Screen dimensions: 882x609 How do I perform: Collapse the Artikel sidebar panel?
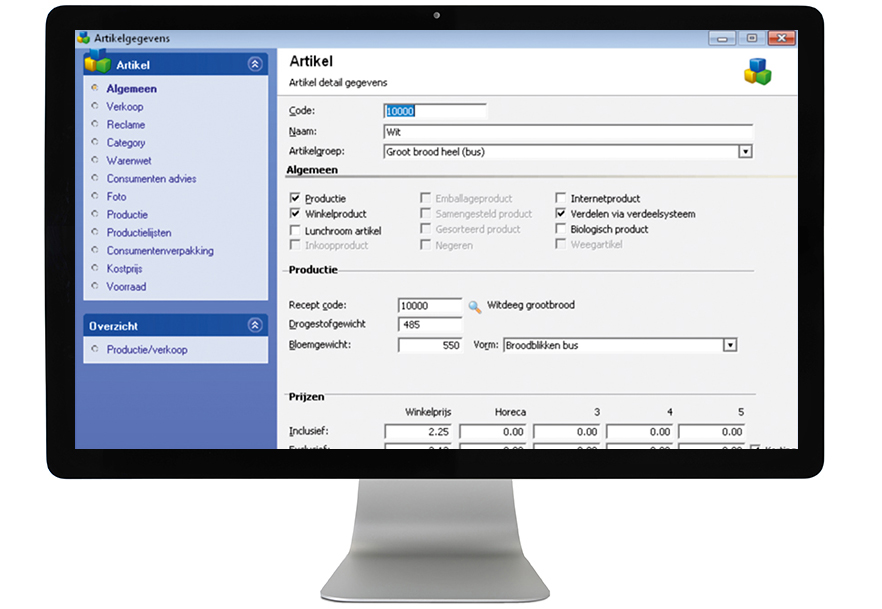[x=255, y=64]
